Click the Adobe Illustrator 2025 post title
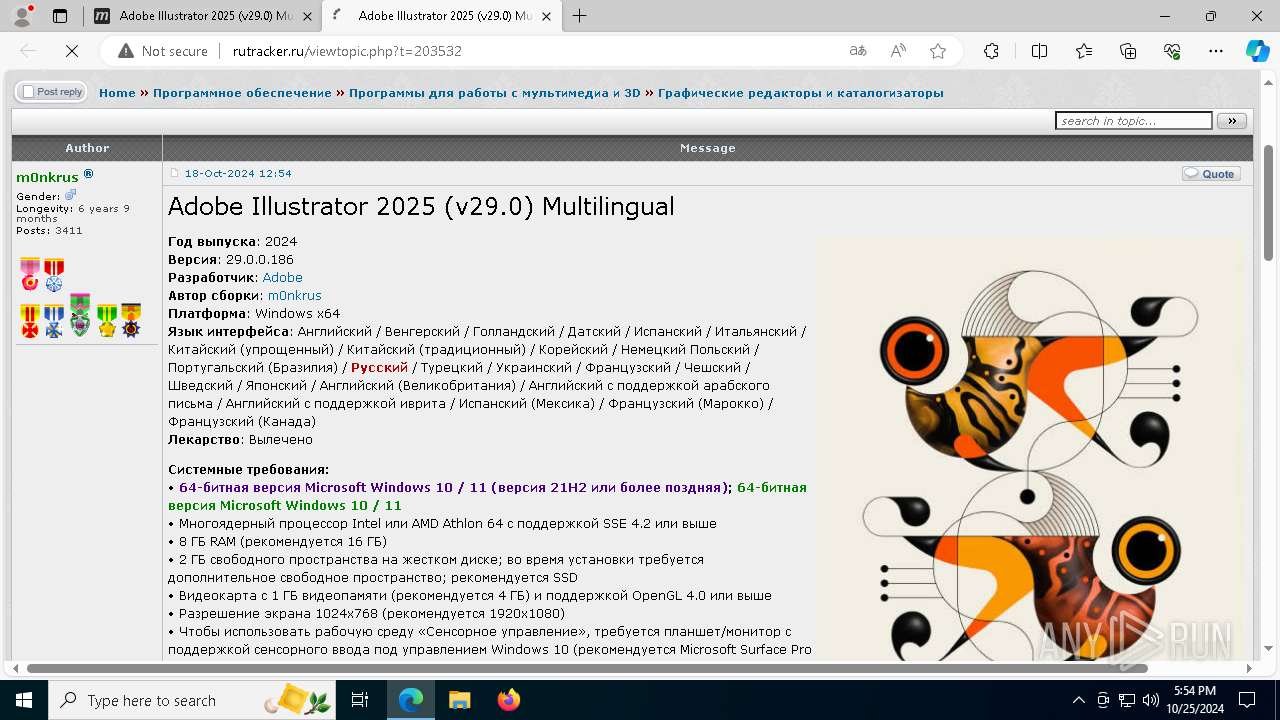The height and width of the screenshot is (720, 1280). pos(421,206)
